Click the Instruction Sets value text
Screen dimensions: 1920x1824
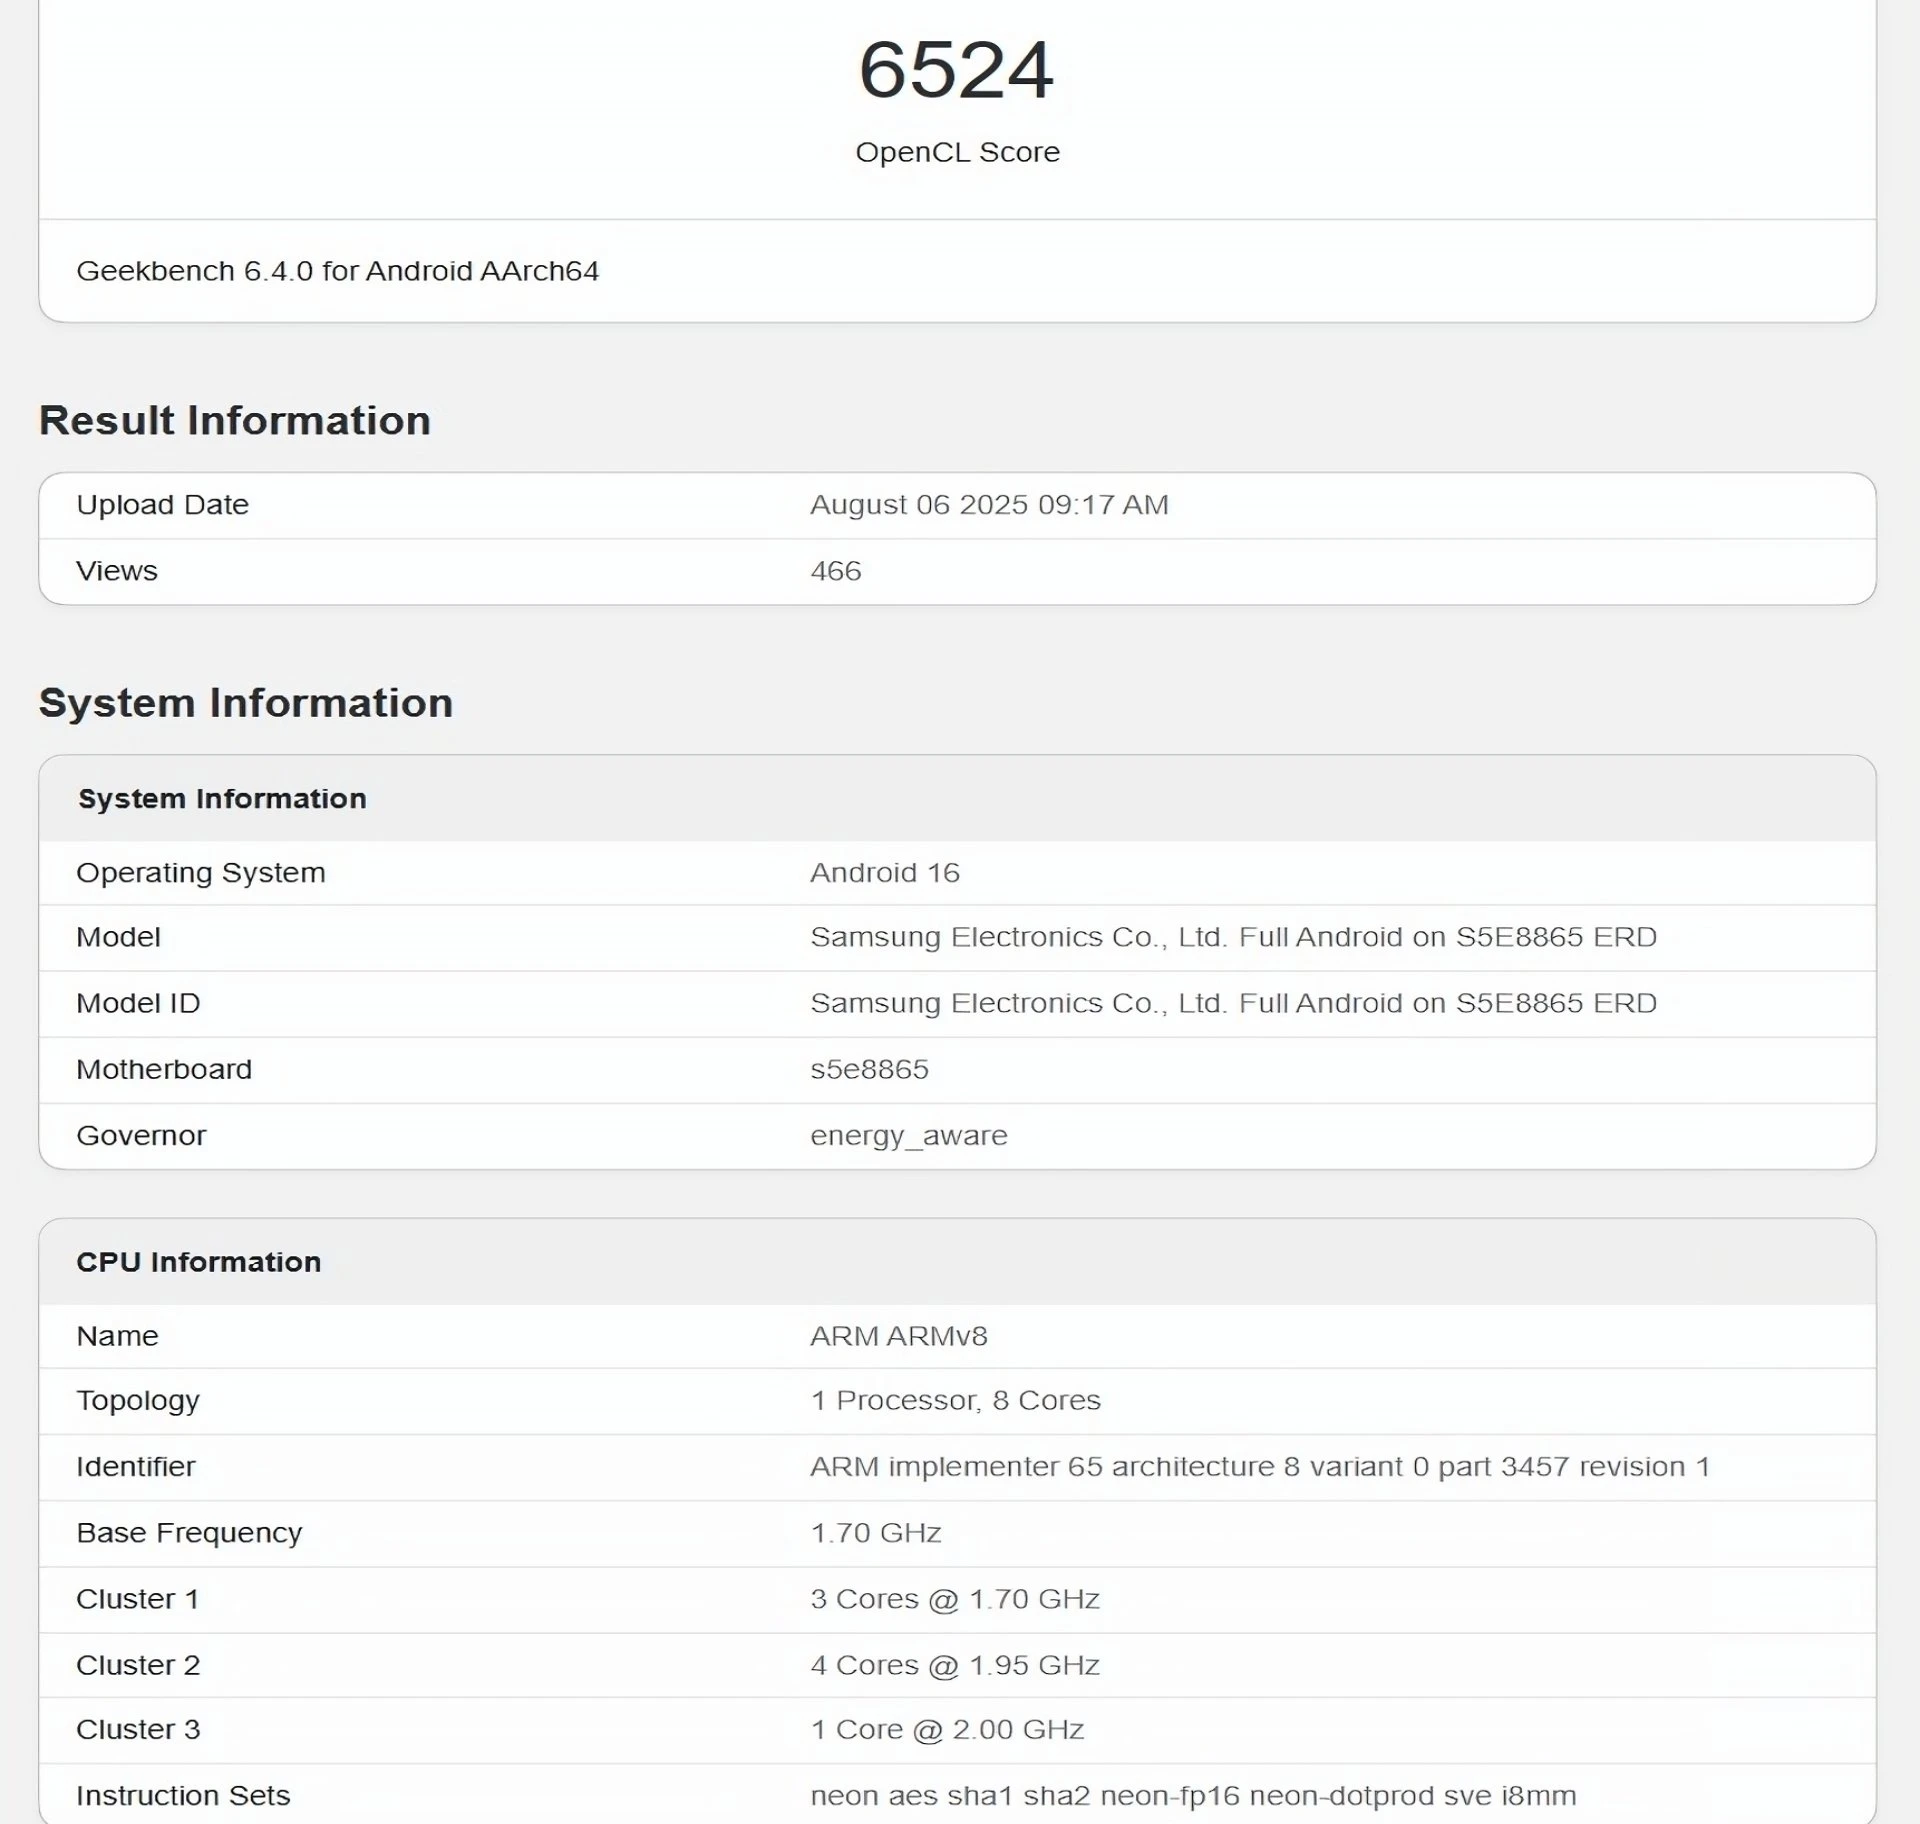point(1192,1795)
